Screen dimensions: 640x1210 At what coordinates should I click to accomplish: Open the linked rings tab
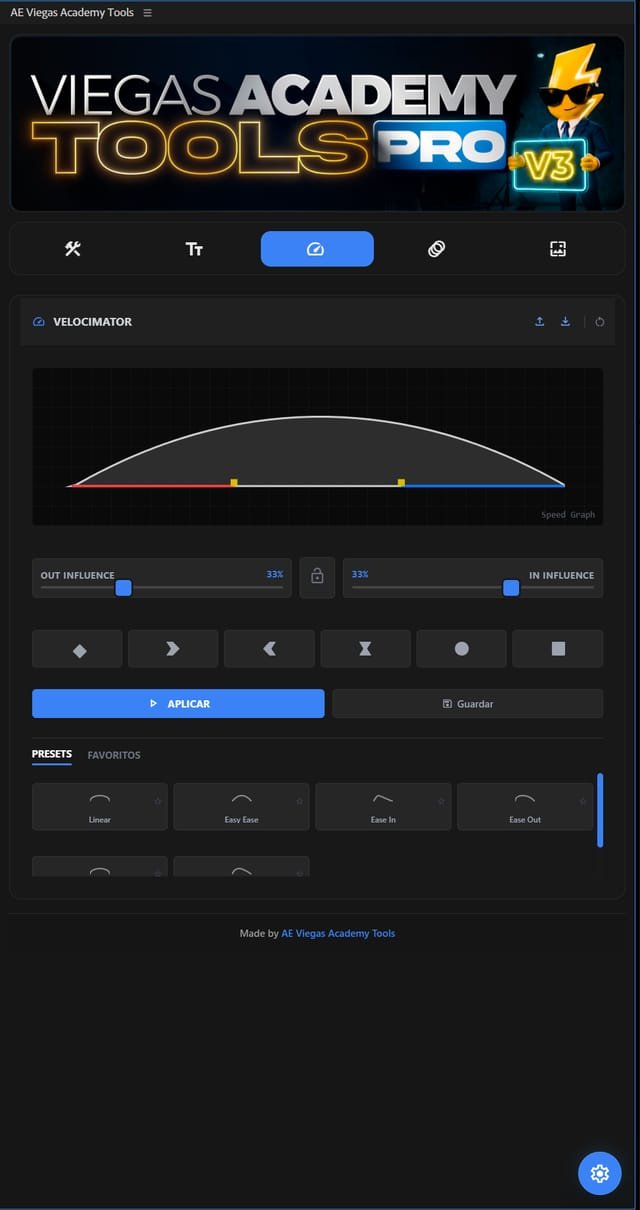[436, 249]
